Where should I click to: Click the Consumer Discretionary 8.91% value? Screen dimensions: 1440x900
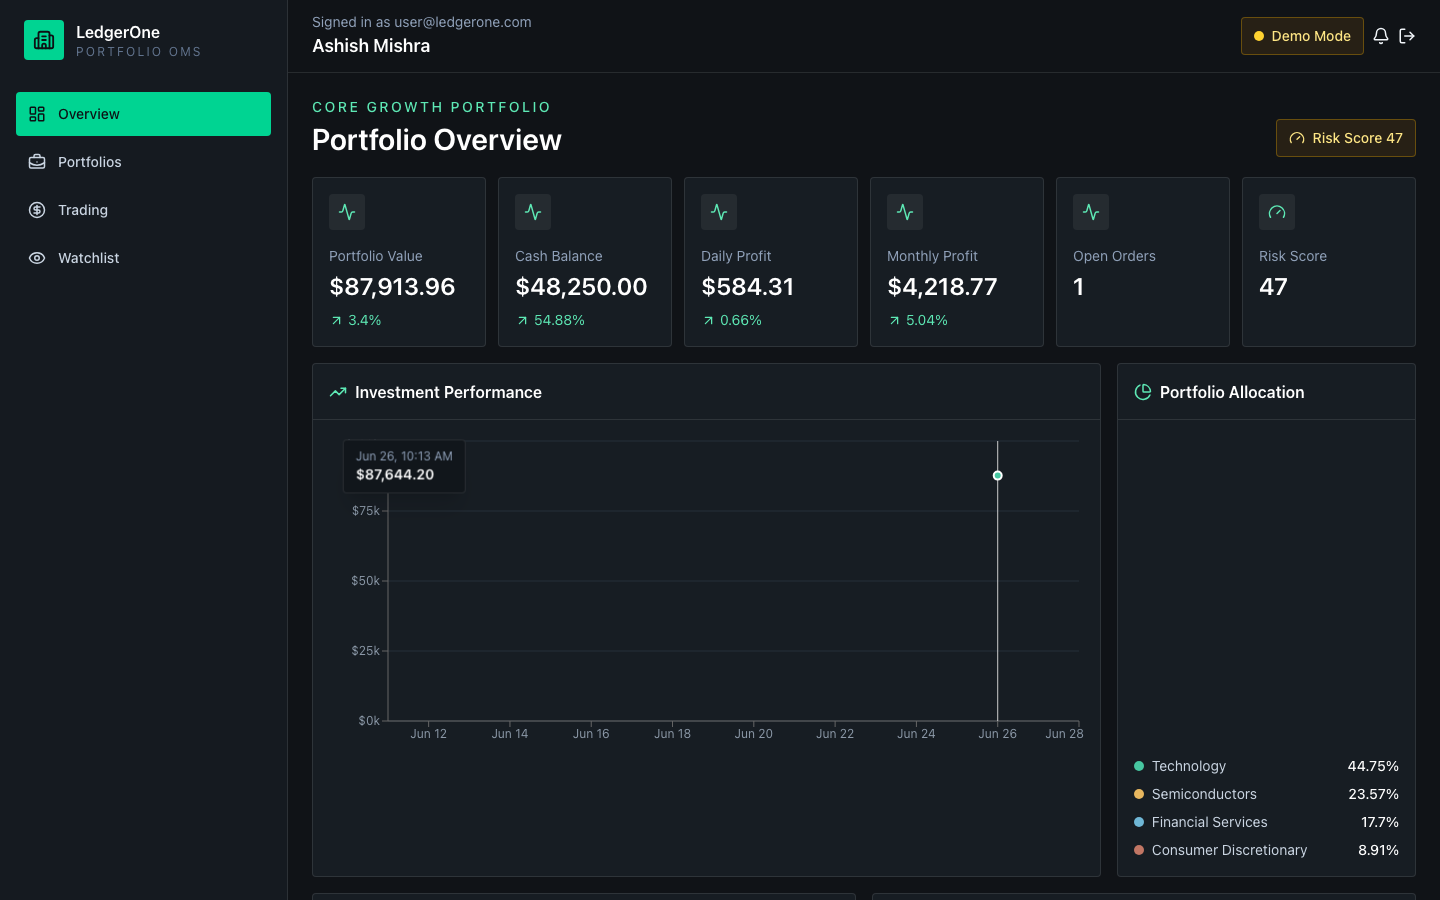pos(1378,850)
